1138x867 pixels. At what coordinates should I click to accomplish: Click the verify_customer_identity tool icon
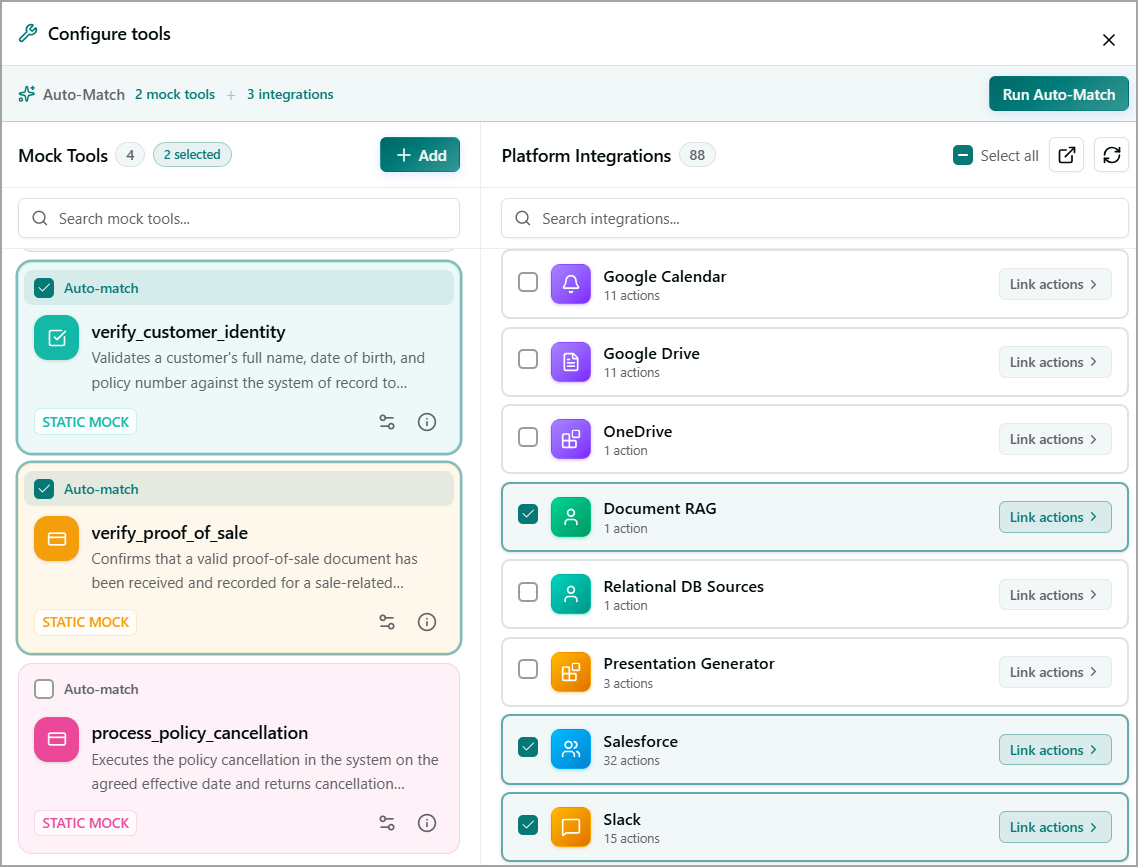point(57,337)
